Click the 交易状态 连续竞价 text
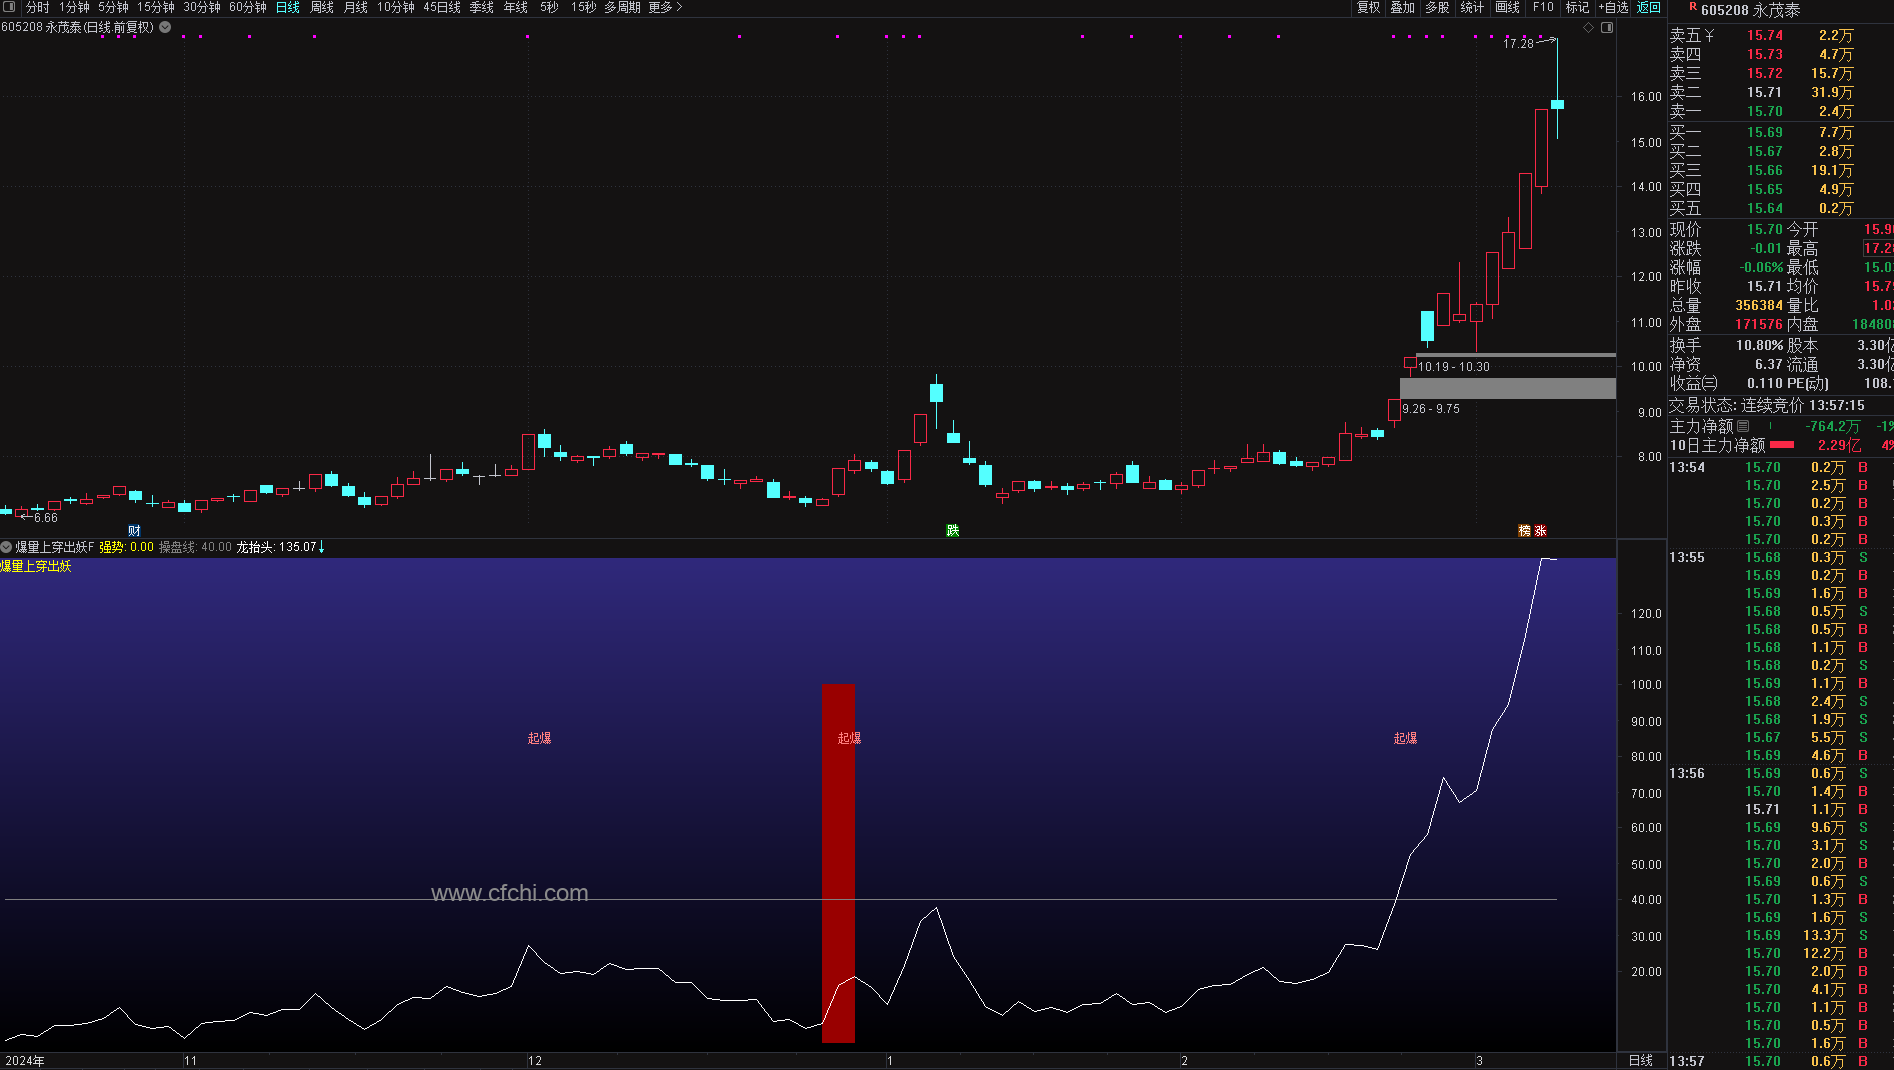1894x1070 pixels. pyautogui.click(x=1736, y=405)
